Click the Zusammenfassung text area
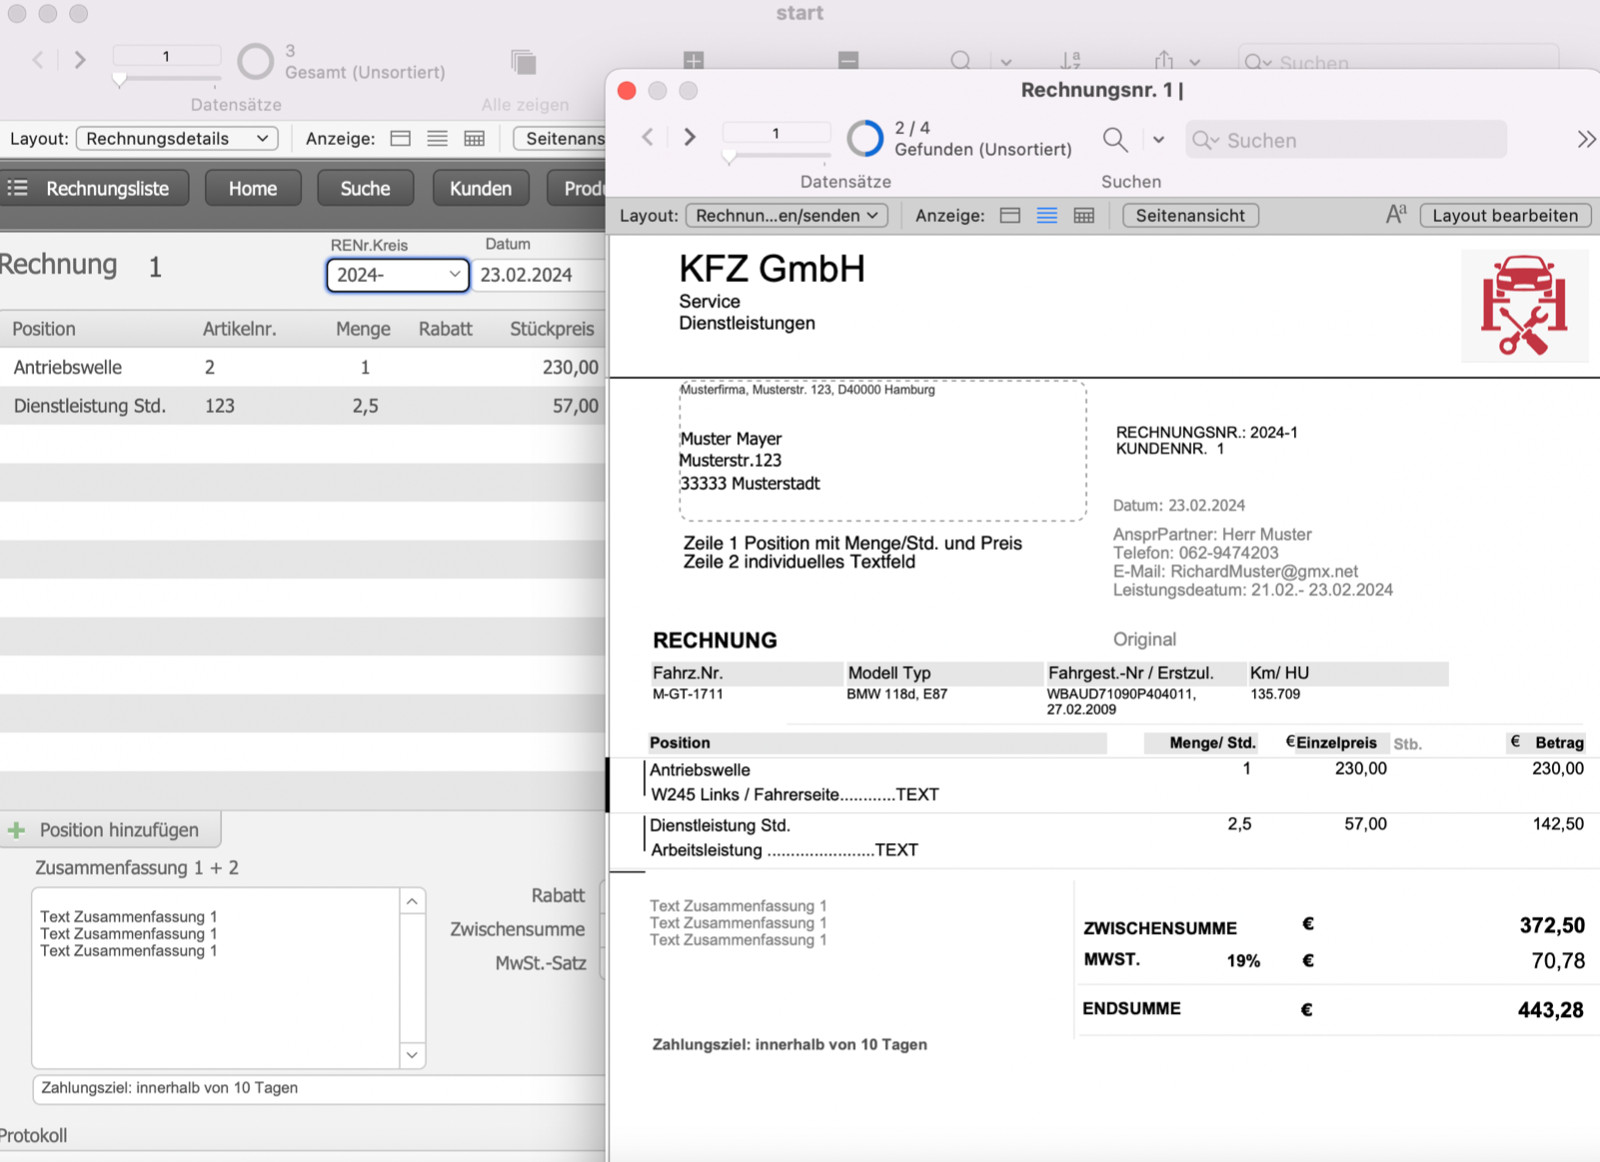 [216, 978]
